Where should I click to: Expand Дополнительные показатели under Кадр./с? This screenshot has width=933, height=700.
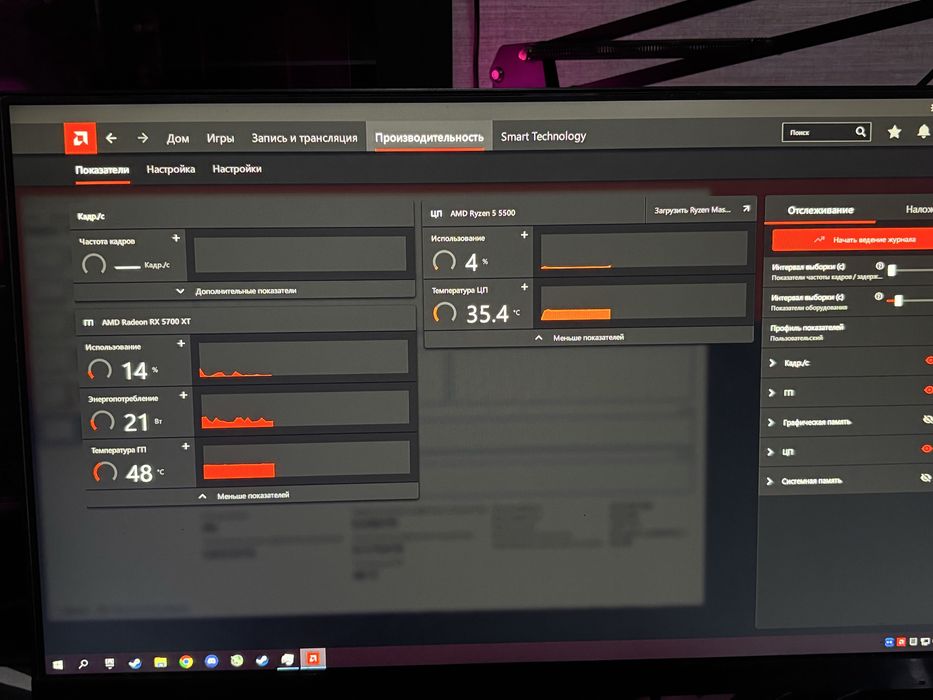tap(245, 291)
